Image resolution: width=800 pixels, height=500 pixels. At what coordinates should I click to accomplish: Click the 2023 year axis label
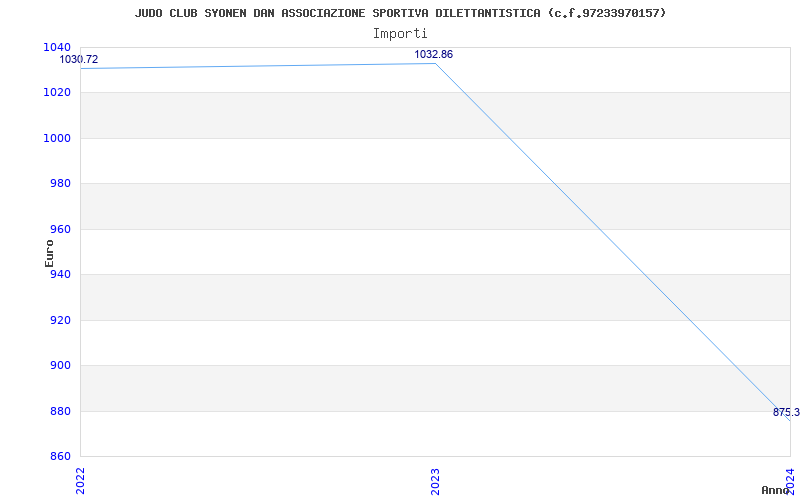pos(435,480)
